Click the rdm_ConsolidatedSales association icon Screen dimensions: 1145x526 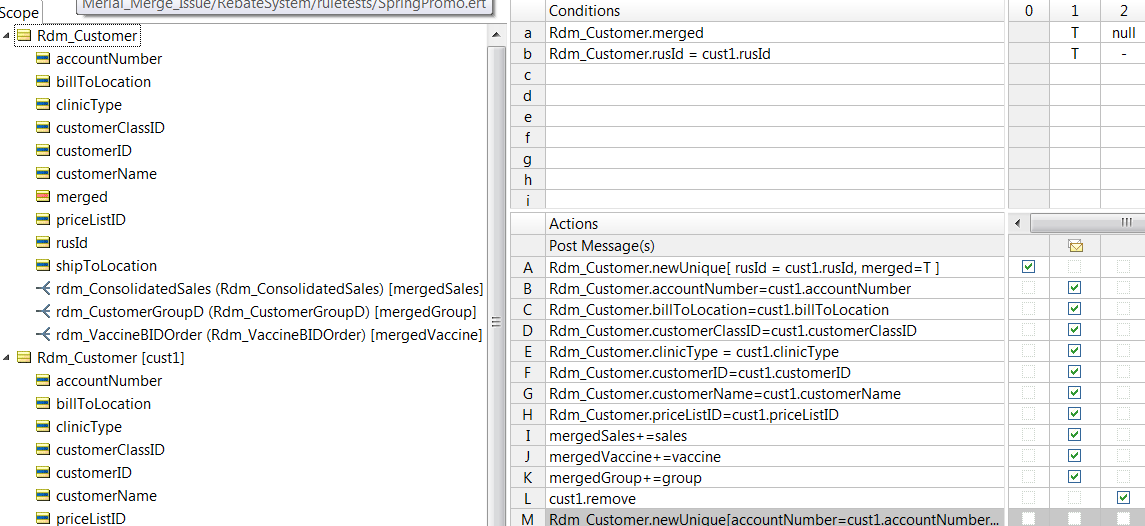43,289
